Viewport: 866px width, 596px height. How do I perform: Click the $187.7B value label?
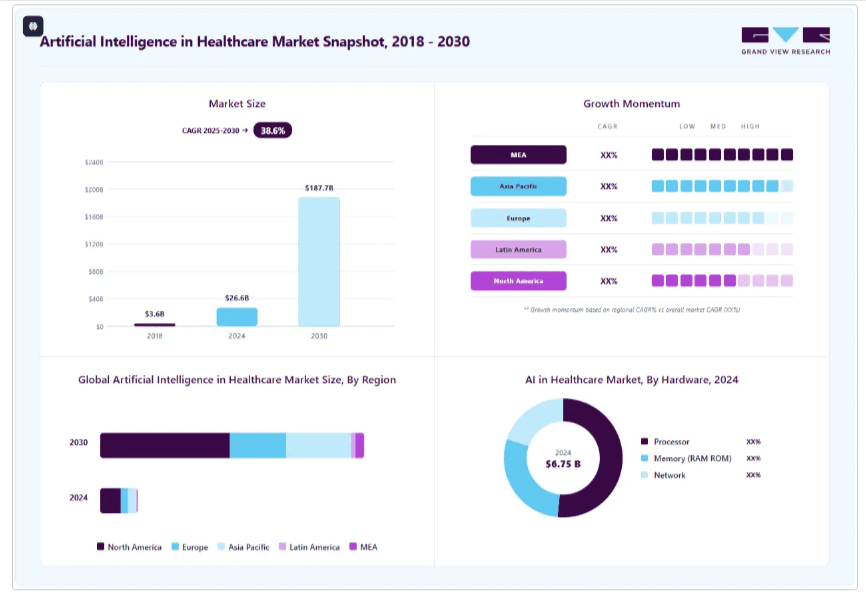point(319,188)
